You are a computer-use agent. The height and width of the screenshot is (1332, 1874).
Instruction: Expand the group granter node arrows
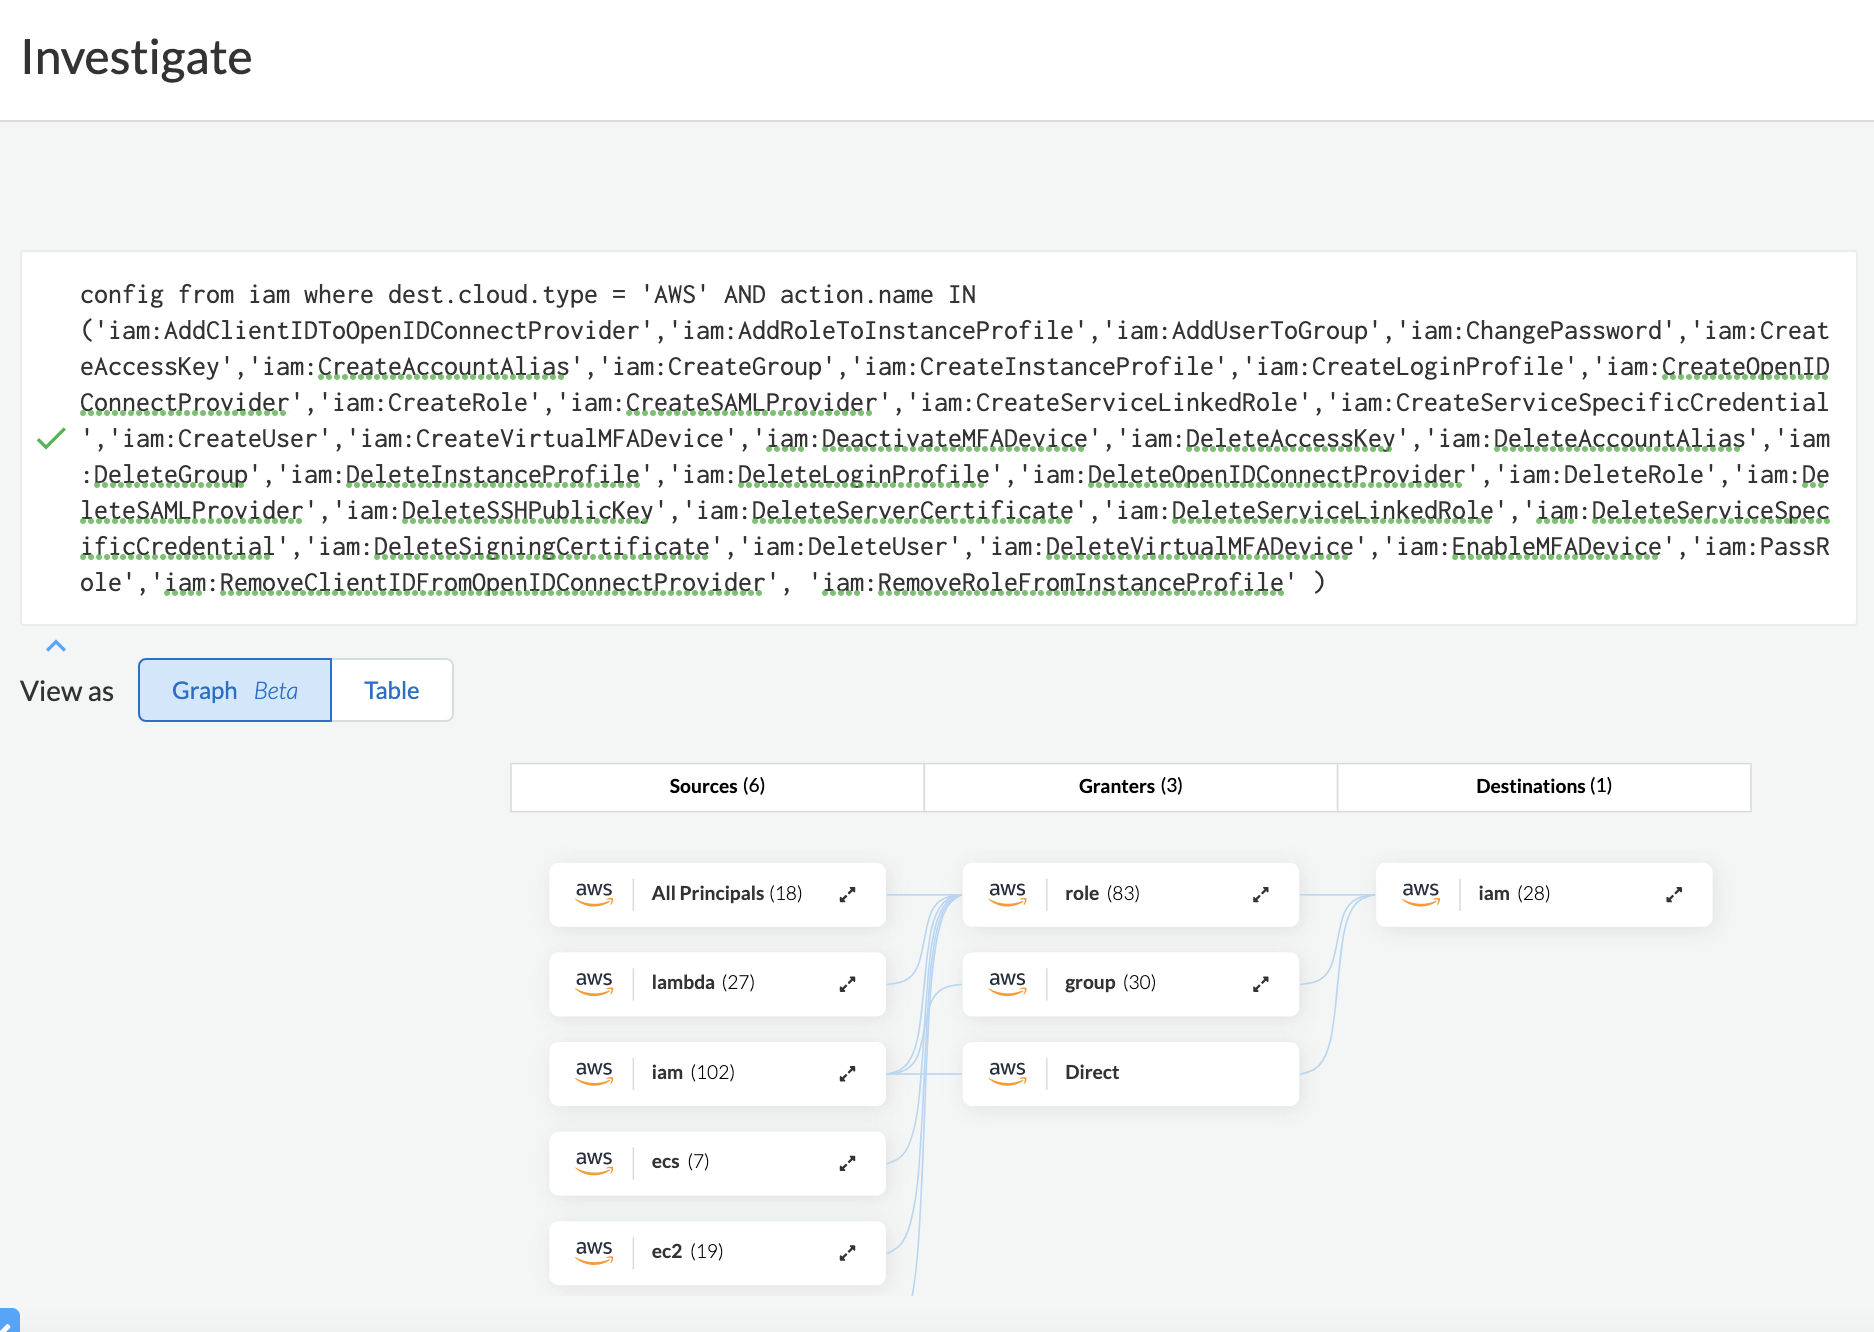coord(1260,984)
